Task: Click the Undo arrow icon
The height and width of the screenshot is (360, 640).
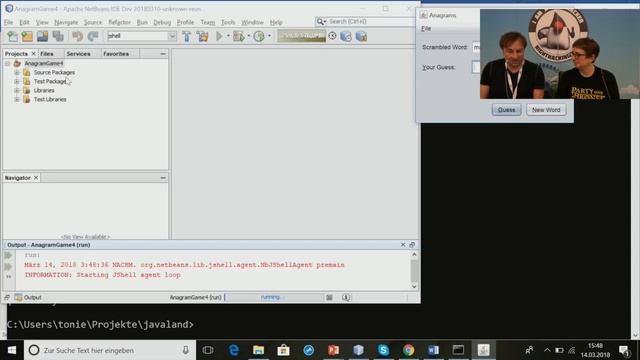Action: (x=77, y=36)
